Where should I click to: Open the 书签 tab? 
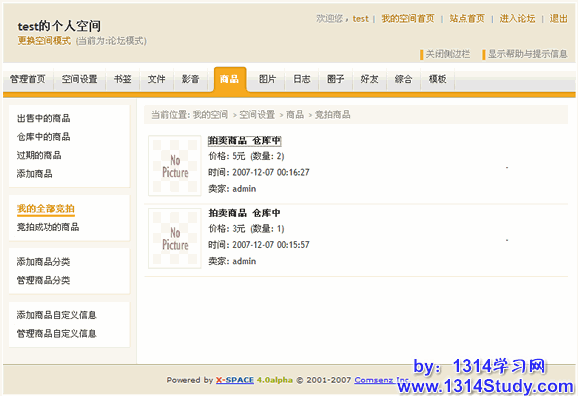click(x=123, y=79)
